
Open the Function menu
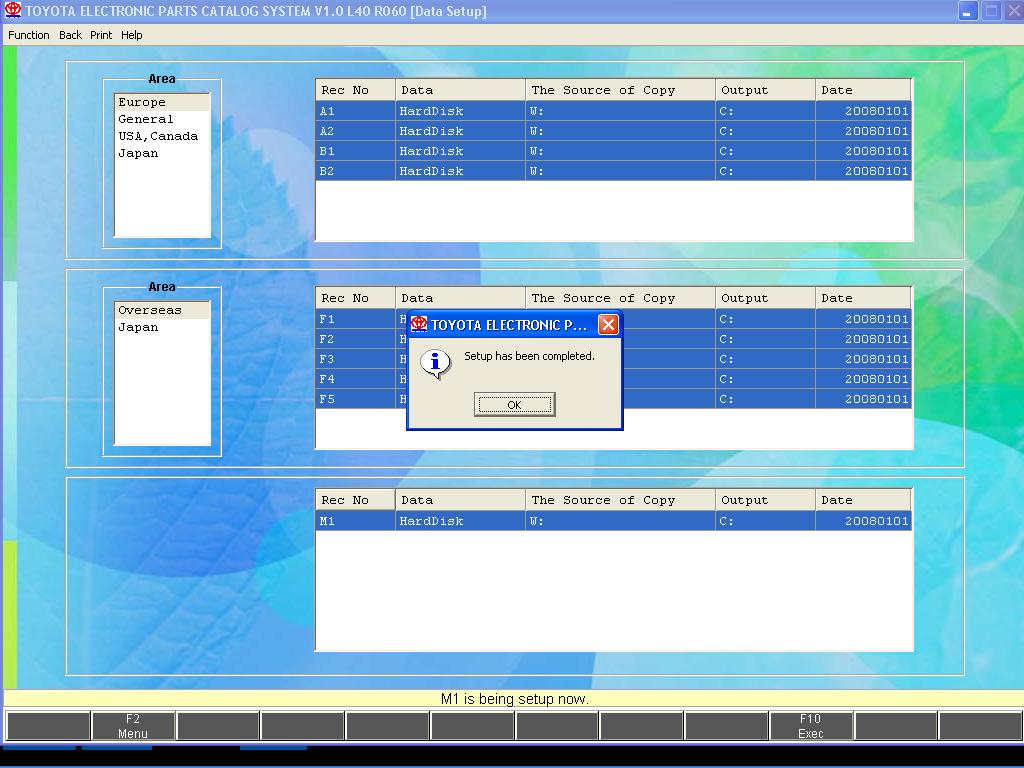coord(29,35)
